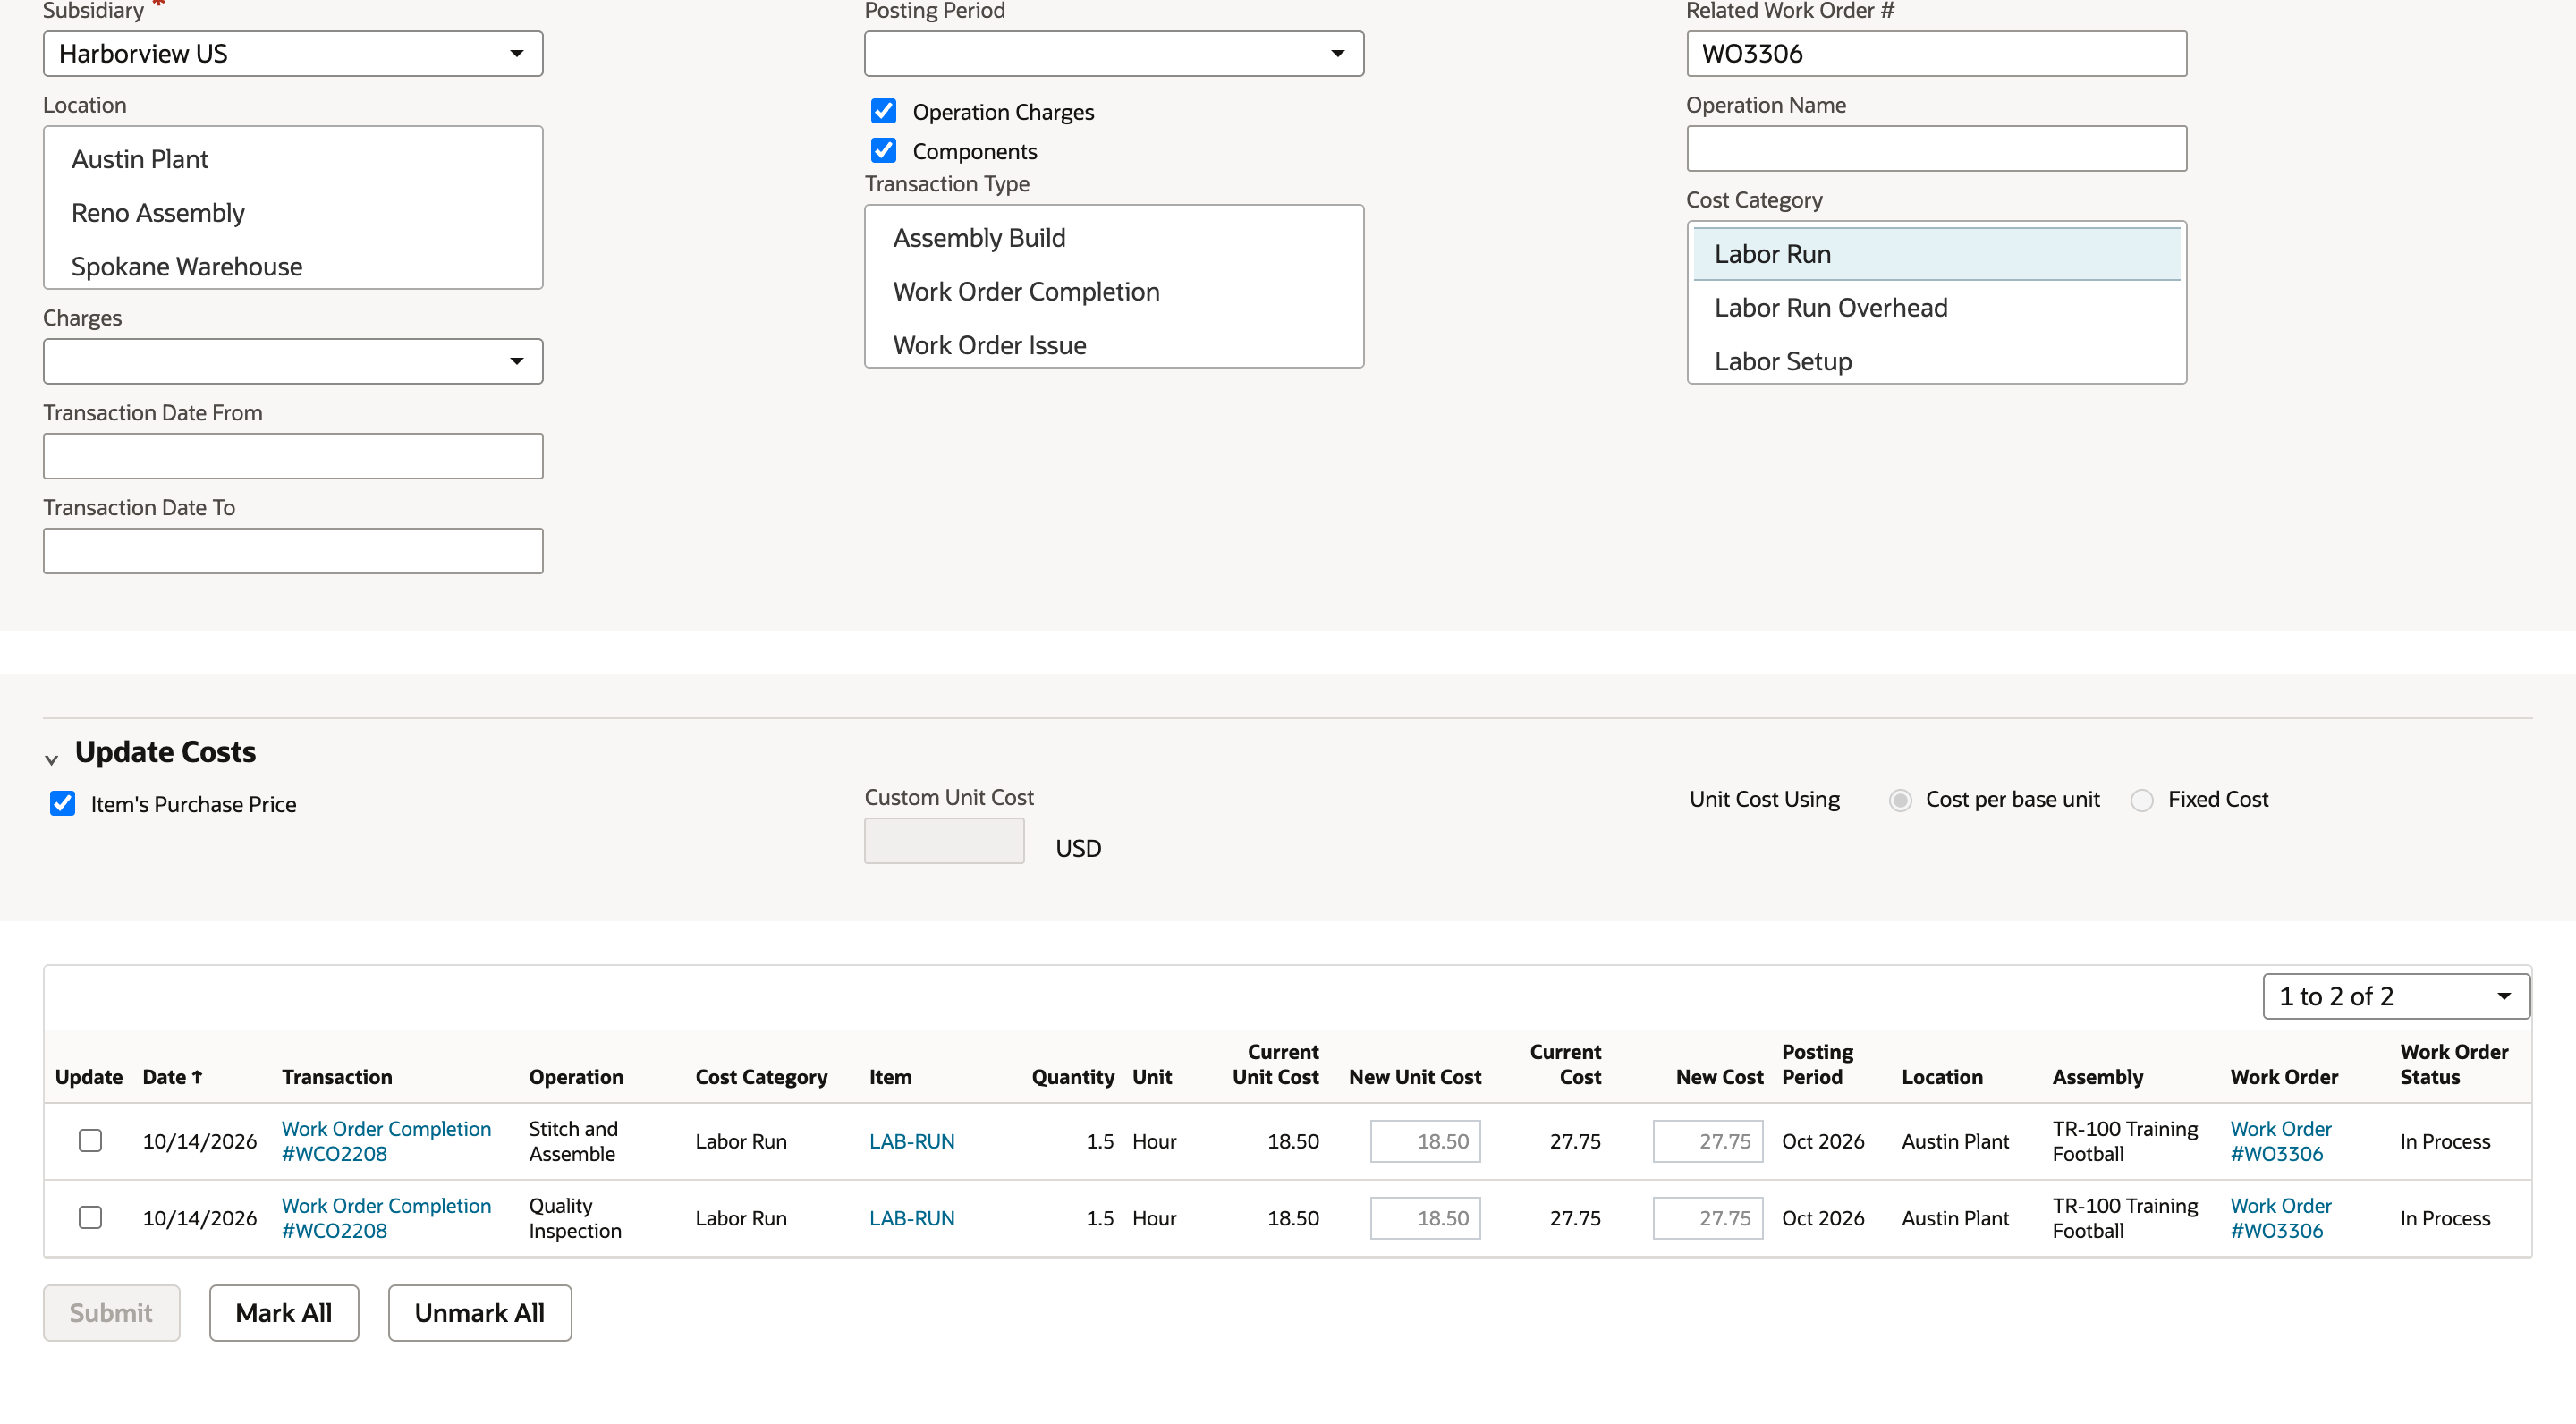Open the Posting Period dropdown

click(1114, 54)
